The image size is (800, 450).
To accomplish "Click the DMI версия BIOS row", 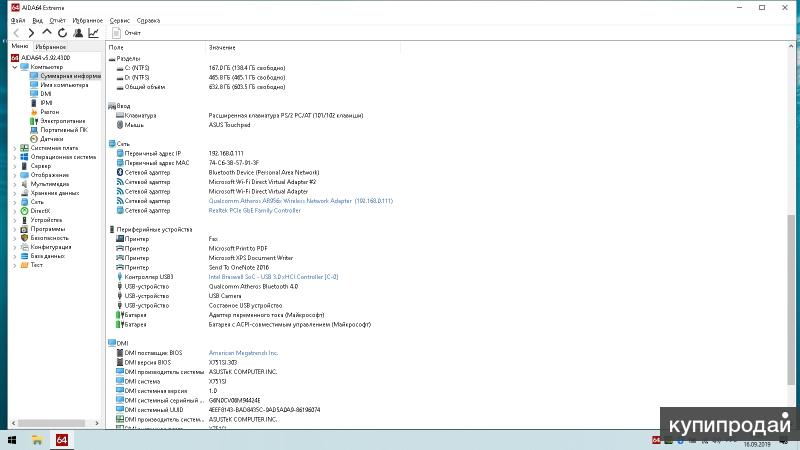I will pyautogui.click(x=177, y=362).
